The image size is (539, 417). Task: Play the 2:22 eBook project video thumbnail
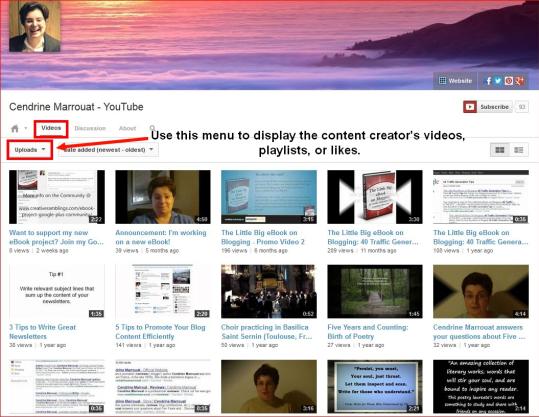[x=57, y=197]
